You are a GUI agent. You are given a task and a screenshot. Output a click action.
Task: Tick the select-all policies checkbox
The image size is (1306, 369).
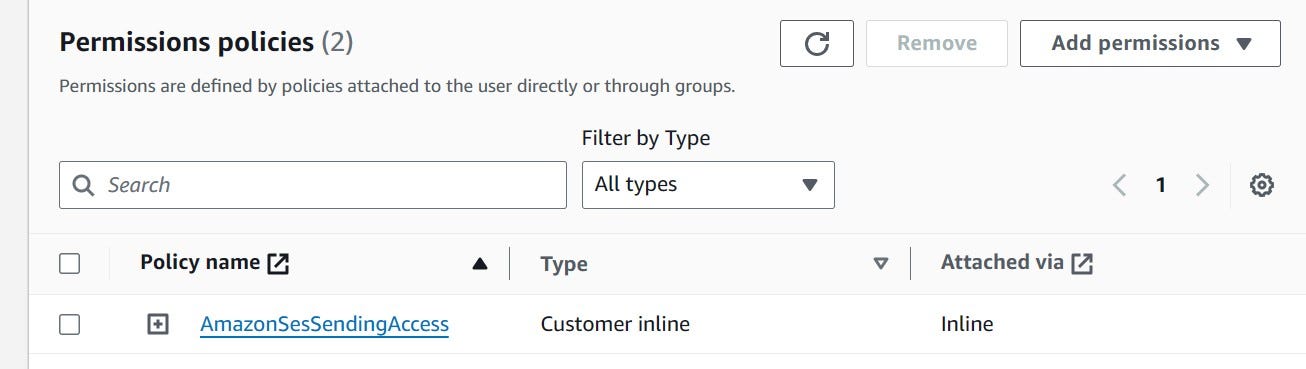pyautogui.click(x=69, y=264)
